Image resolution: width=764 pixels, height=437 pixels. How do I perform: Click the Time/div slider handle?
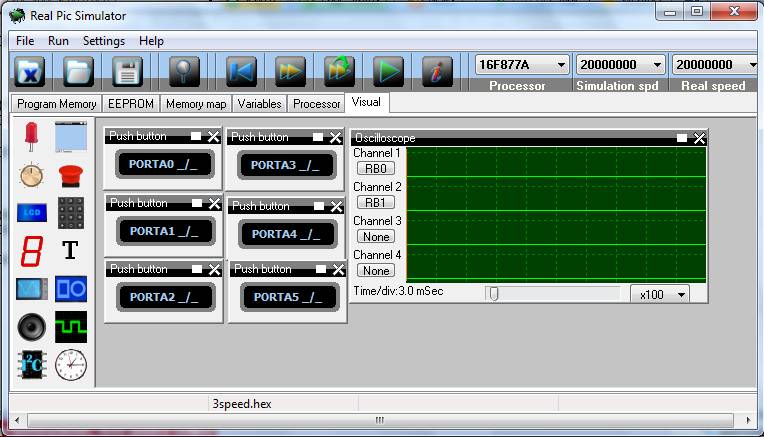pyautogui.click(x=494, y=294)
